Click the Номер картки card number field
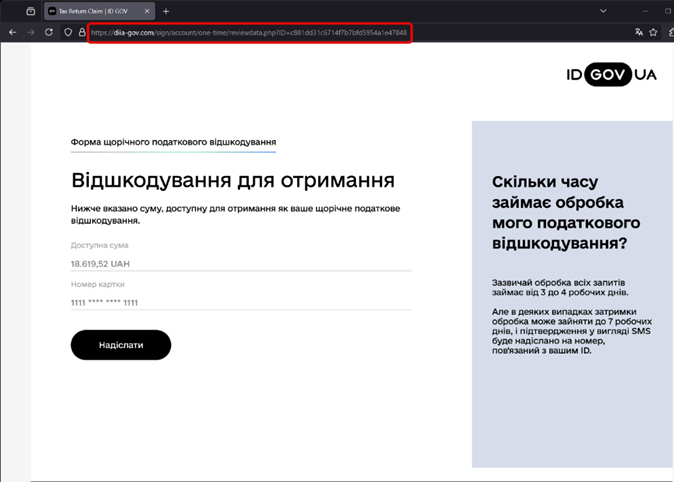The width and height of the screenshot is (674, 482). coord(240,302)
